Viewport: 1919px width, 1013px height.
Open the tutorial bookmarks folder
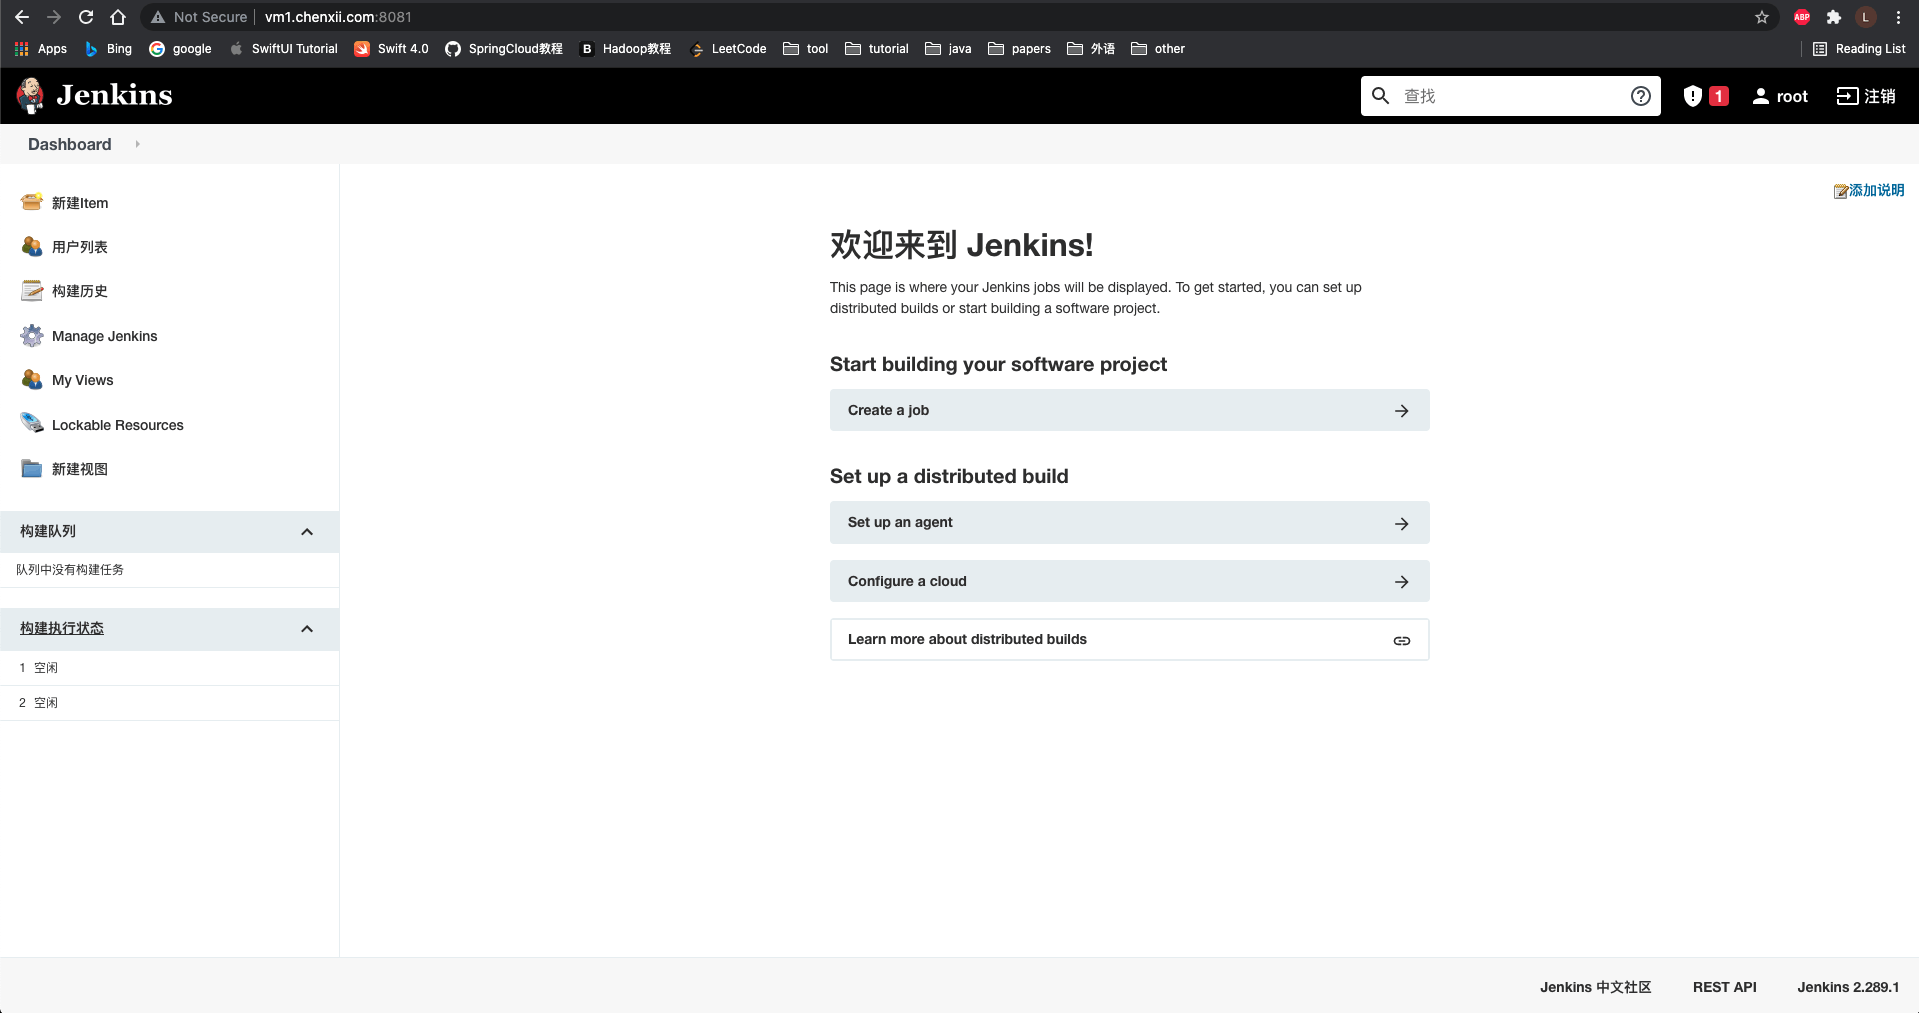[877, 48]
